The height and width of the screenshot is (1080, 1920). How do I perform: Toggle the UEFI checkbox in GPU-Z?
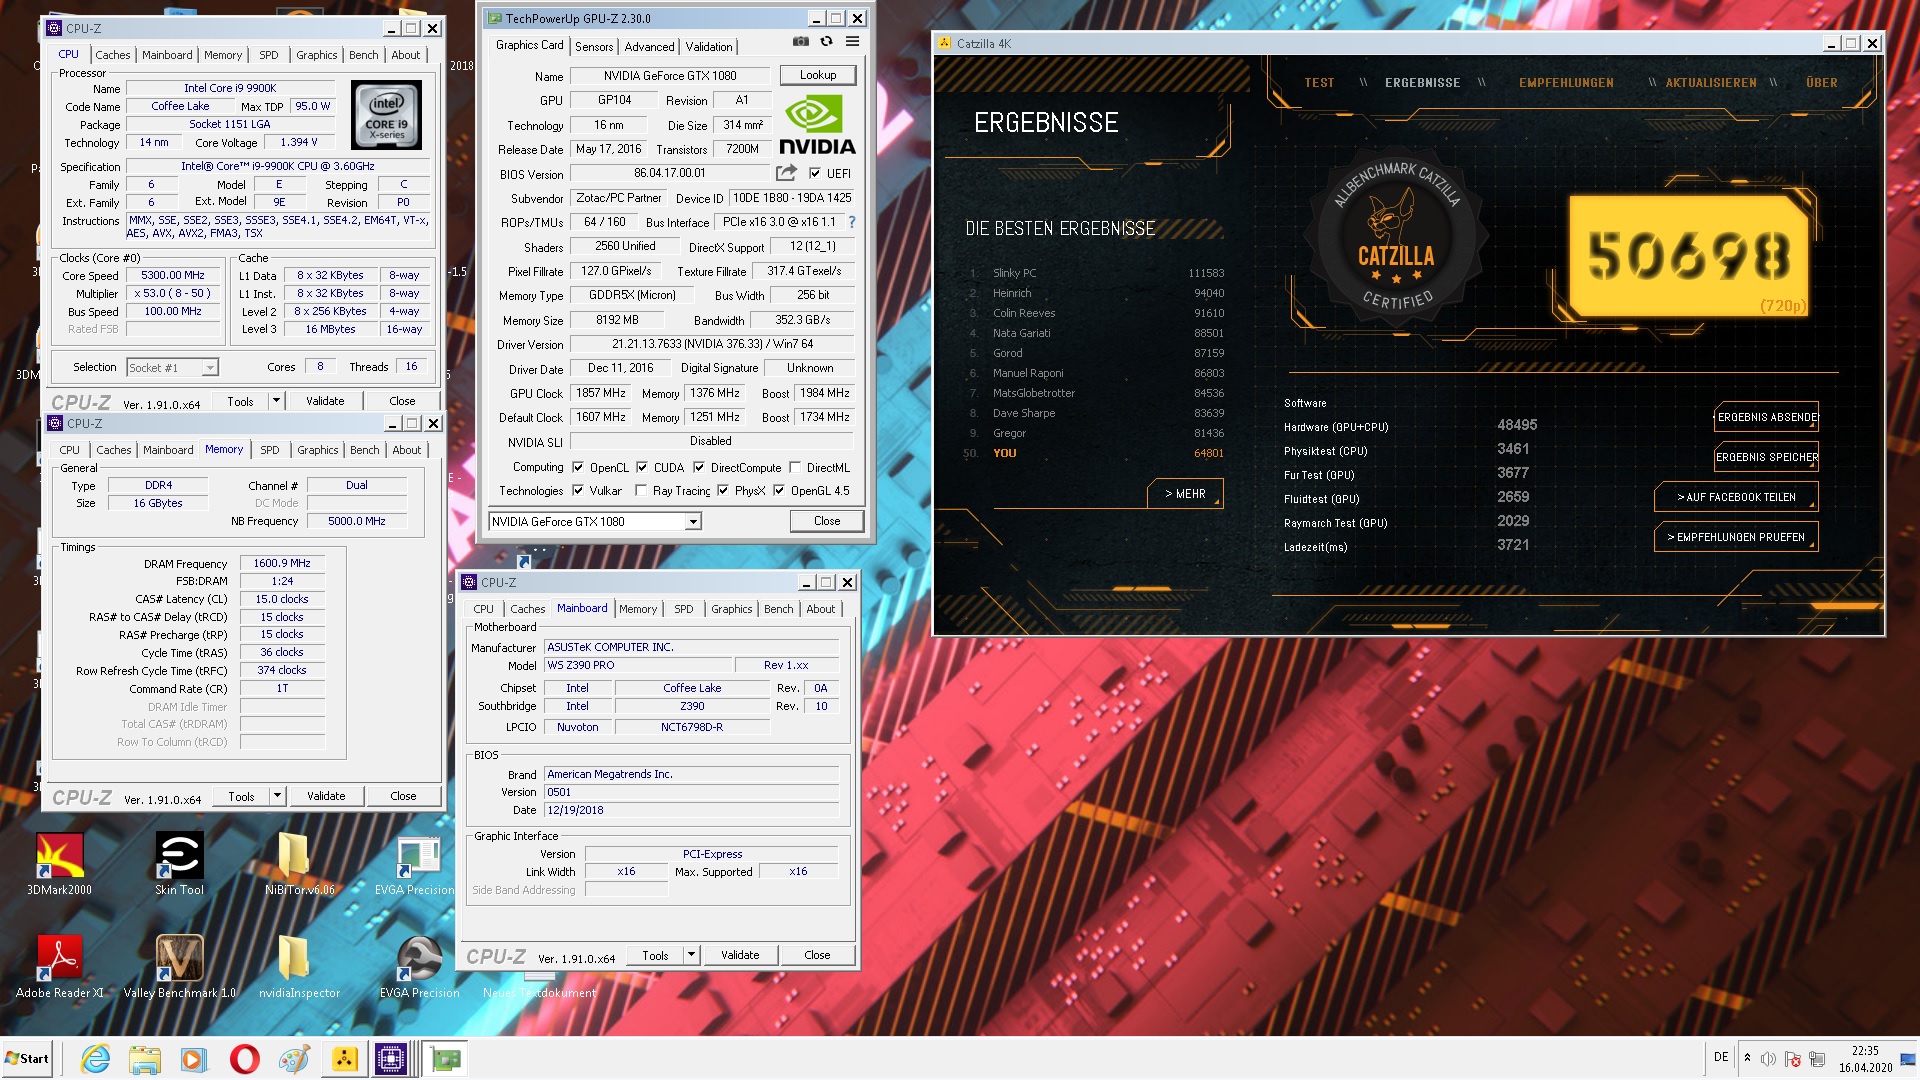(815, 173)
